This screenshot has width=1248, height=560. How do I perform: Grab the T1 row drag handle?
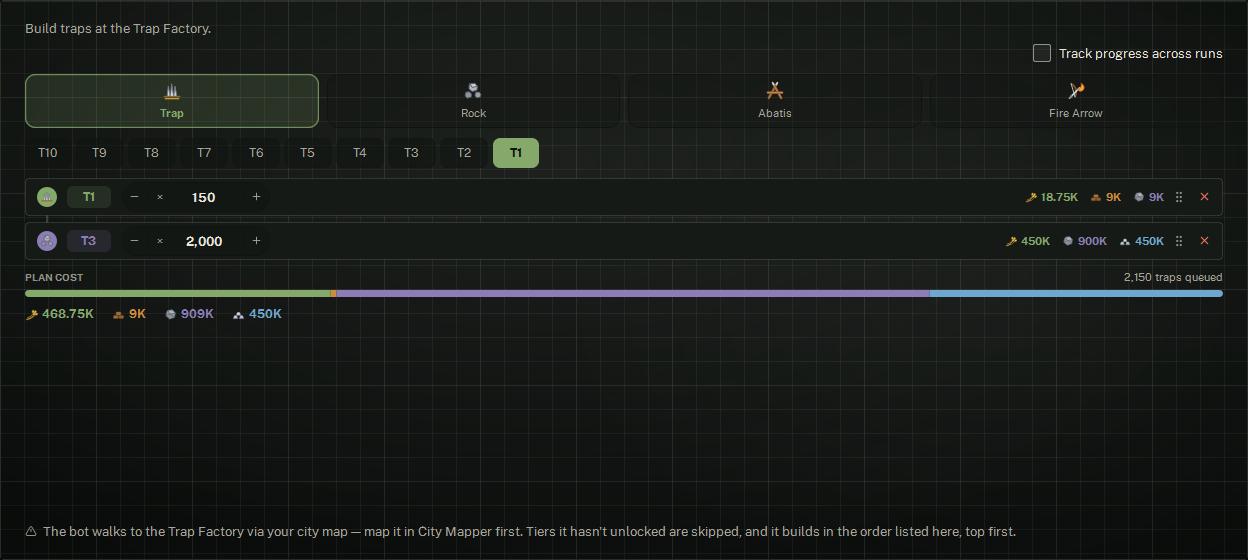(x=1179, y=197)
